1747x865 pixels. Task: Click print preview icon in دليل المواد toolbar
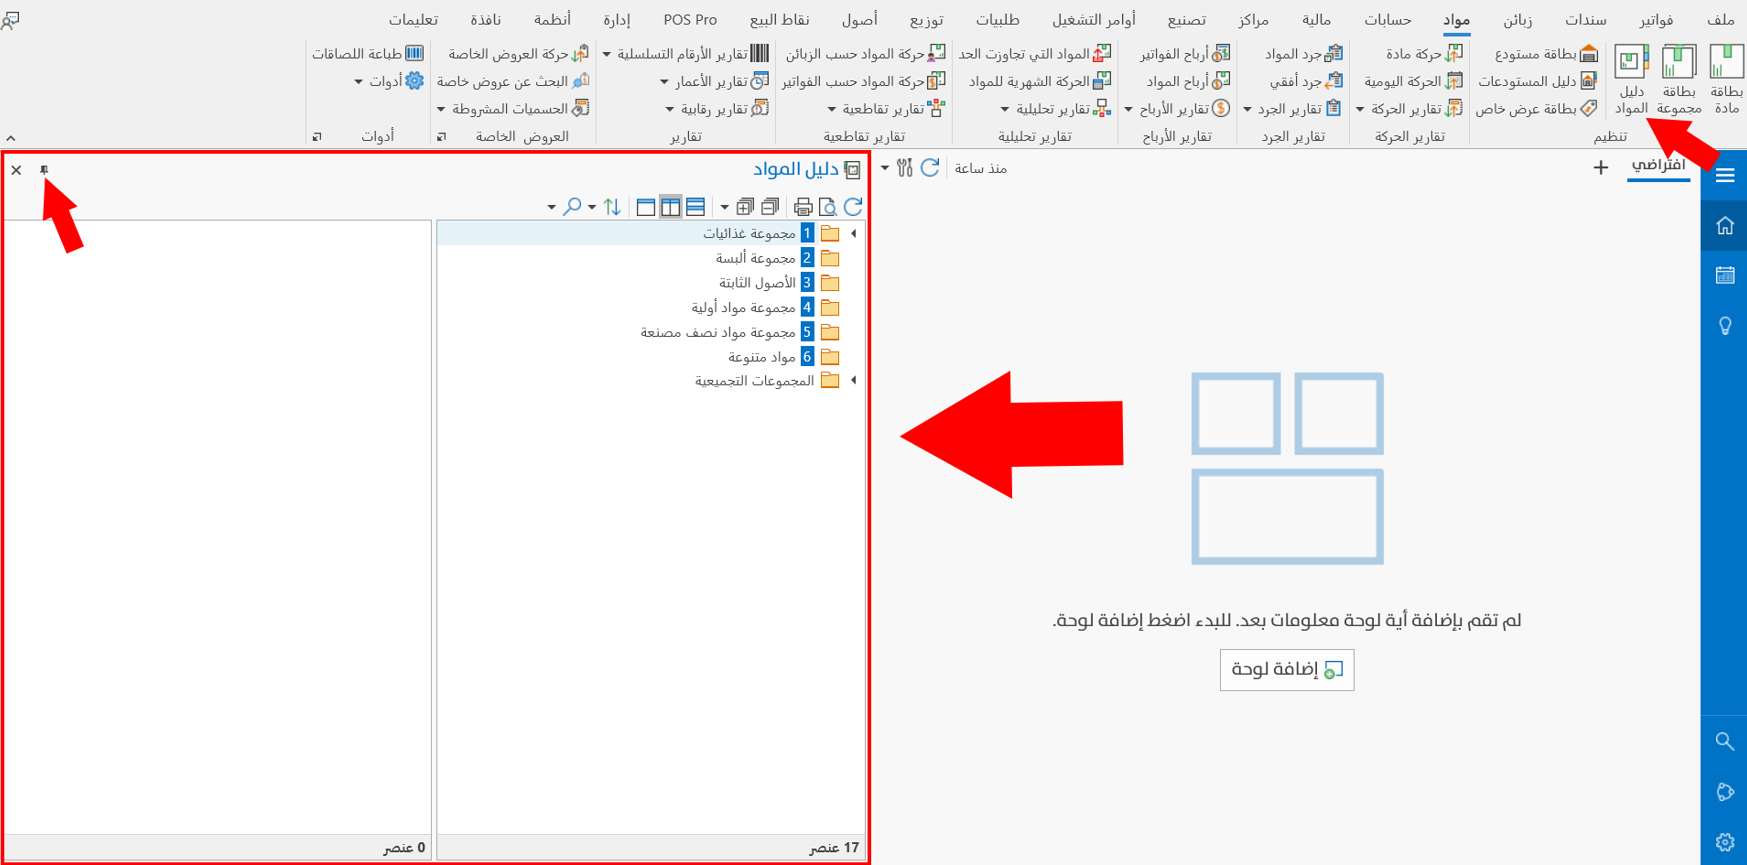point(828,207)
